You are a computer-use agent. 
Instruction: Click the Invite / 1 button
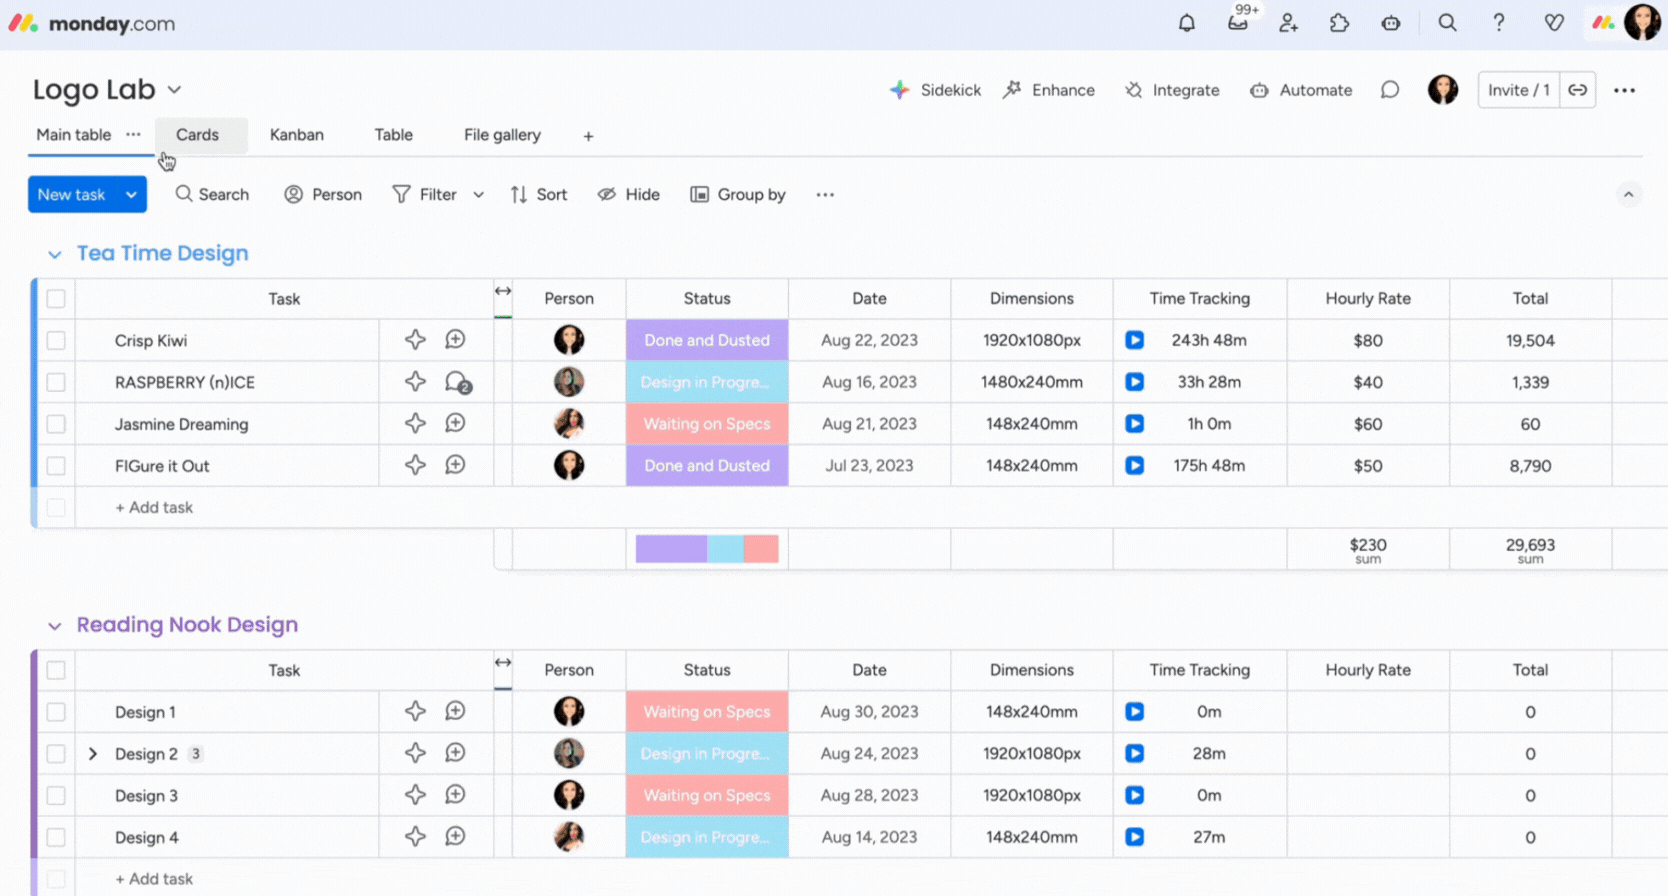(x=1517, y=90)
